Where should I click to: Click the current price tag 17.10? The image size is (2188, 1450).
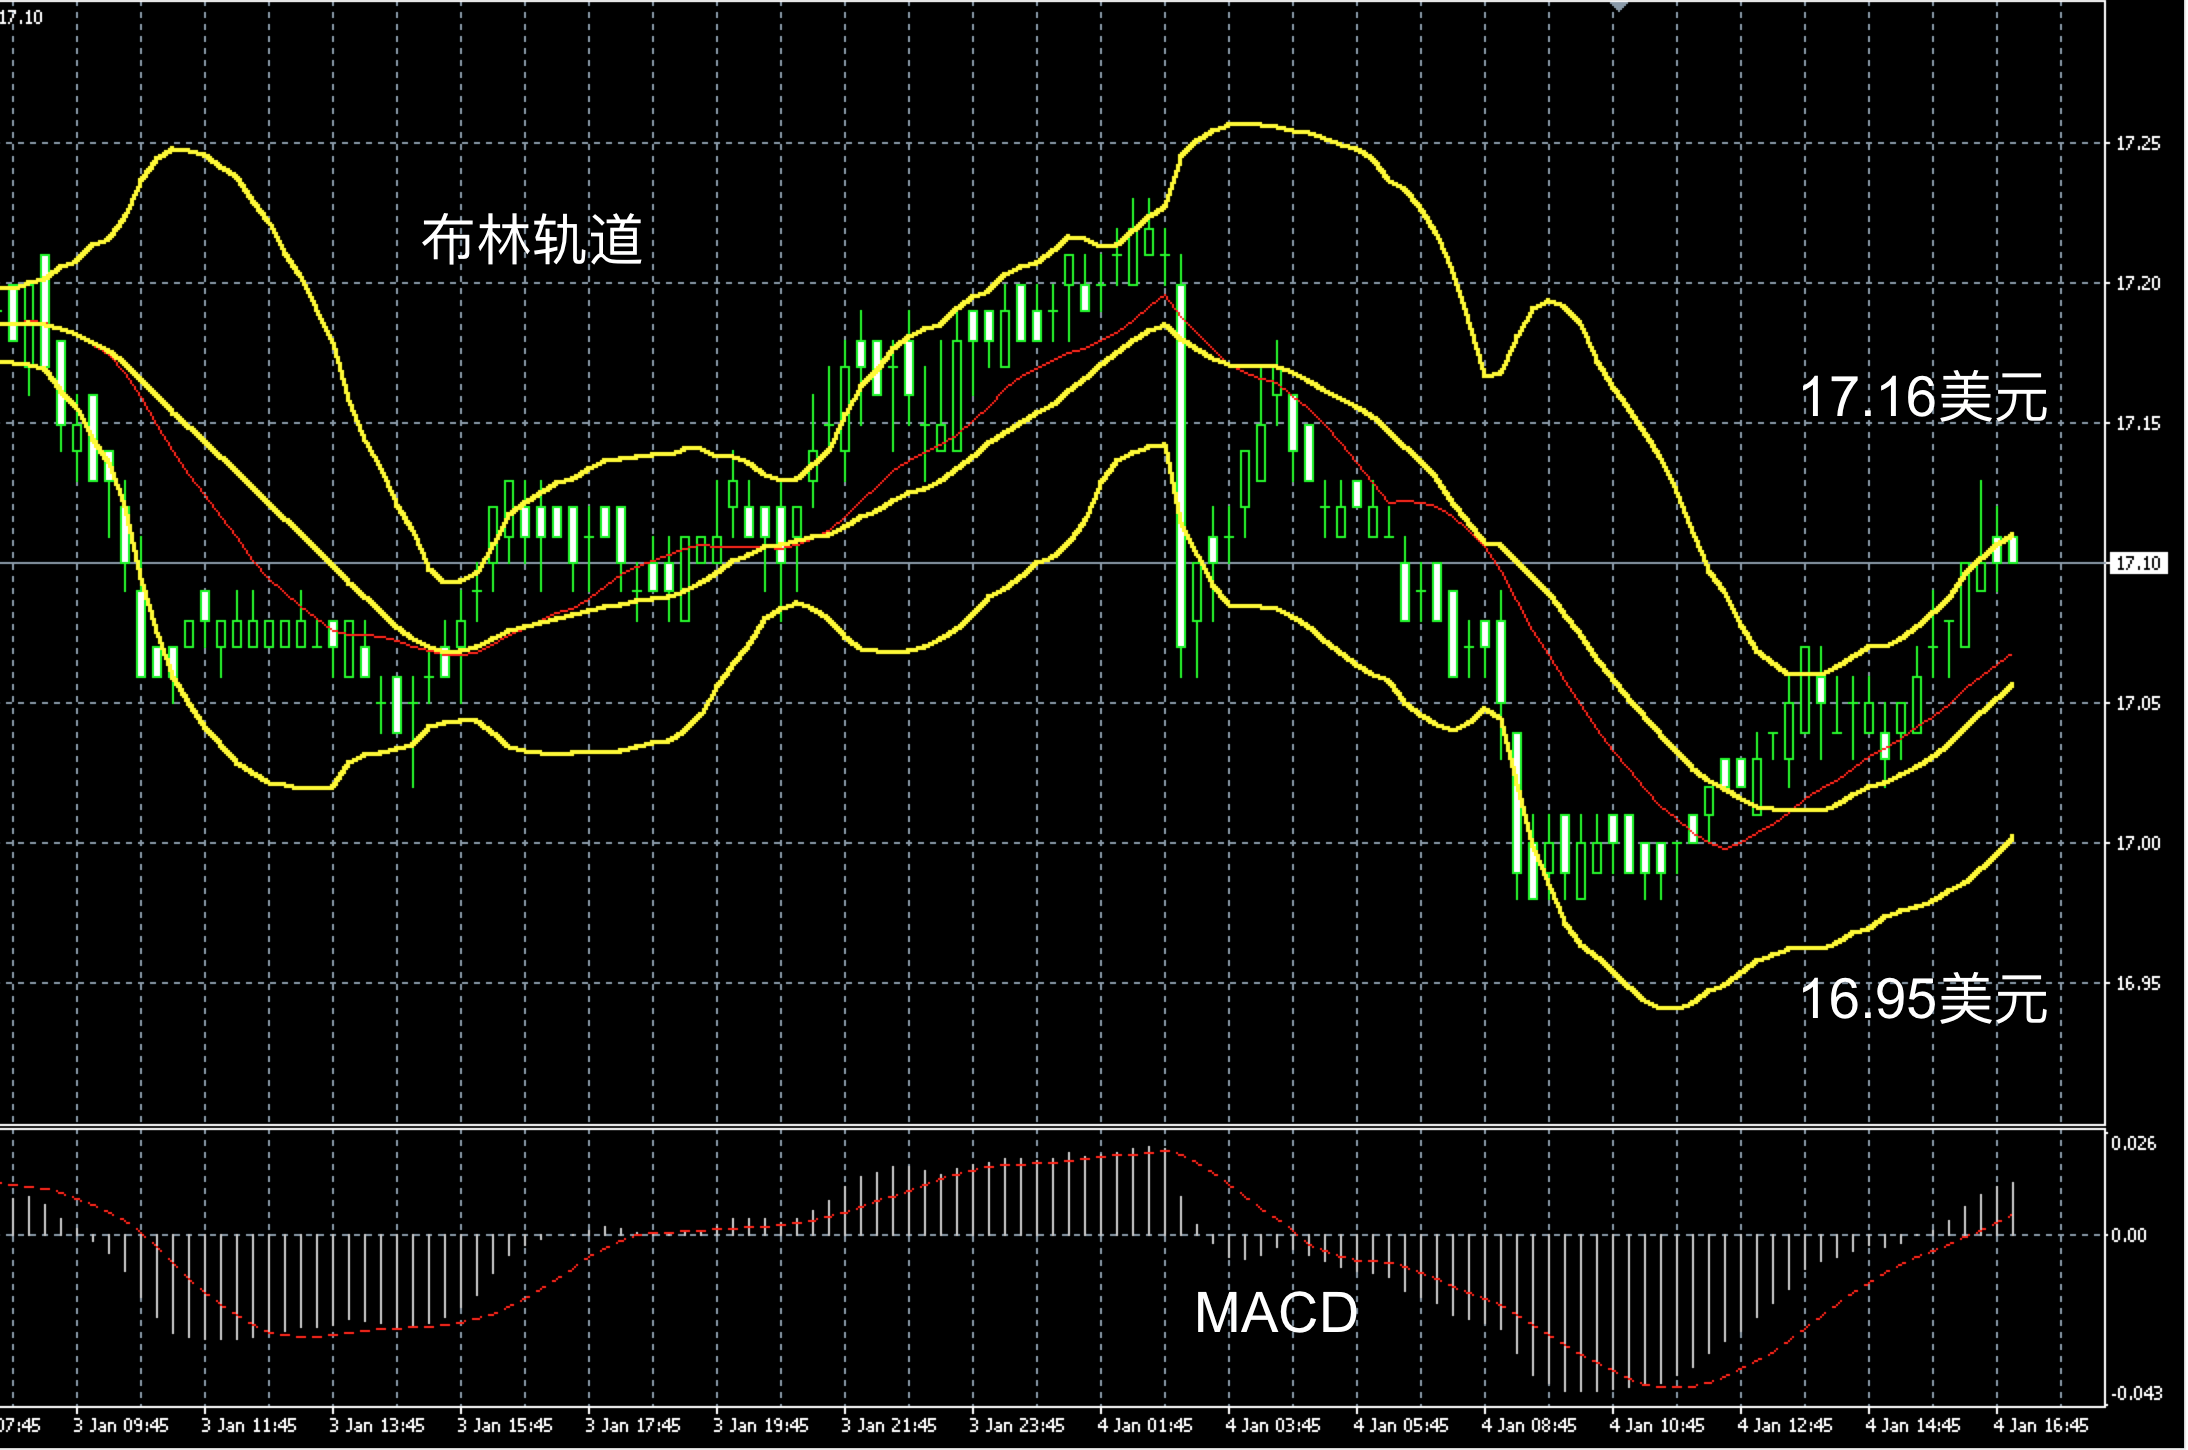[2139, 564]
